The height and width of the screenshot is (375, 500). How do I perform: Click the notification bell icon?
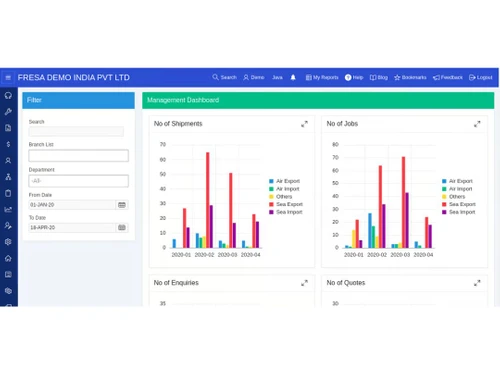[x=293, y=78]
